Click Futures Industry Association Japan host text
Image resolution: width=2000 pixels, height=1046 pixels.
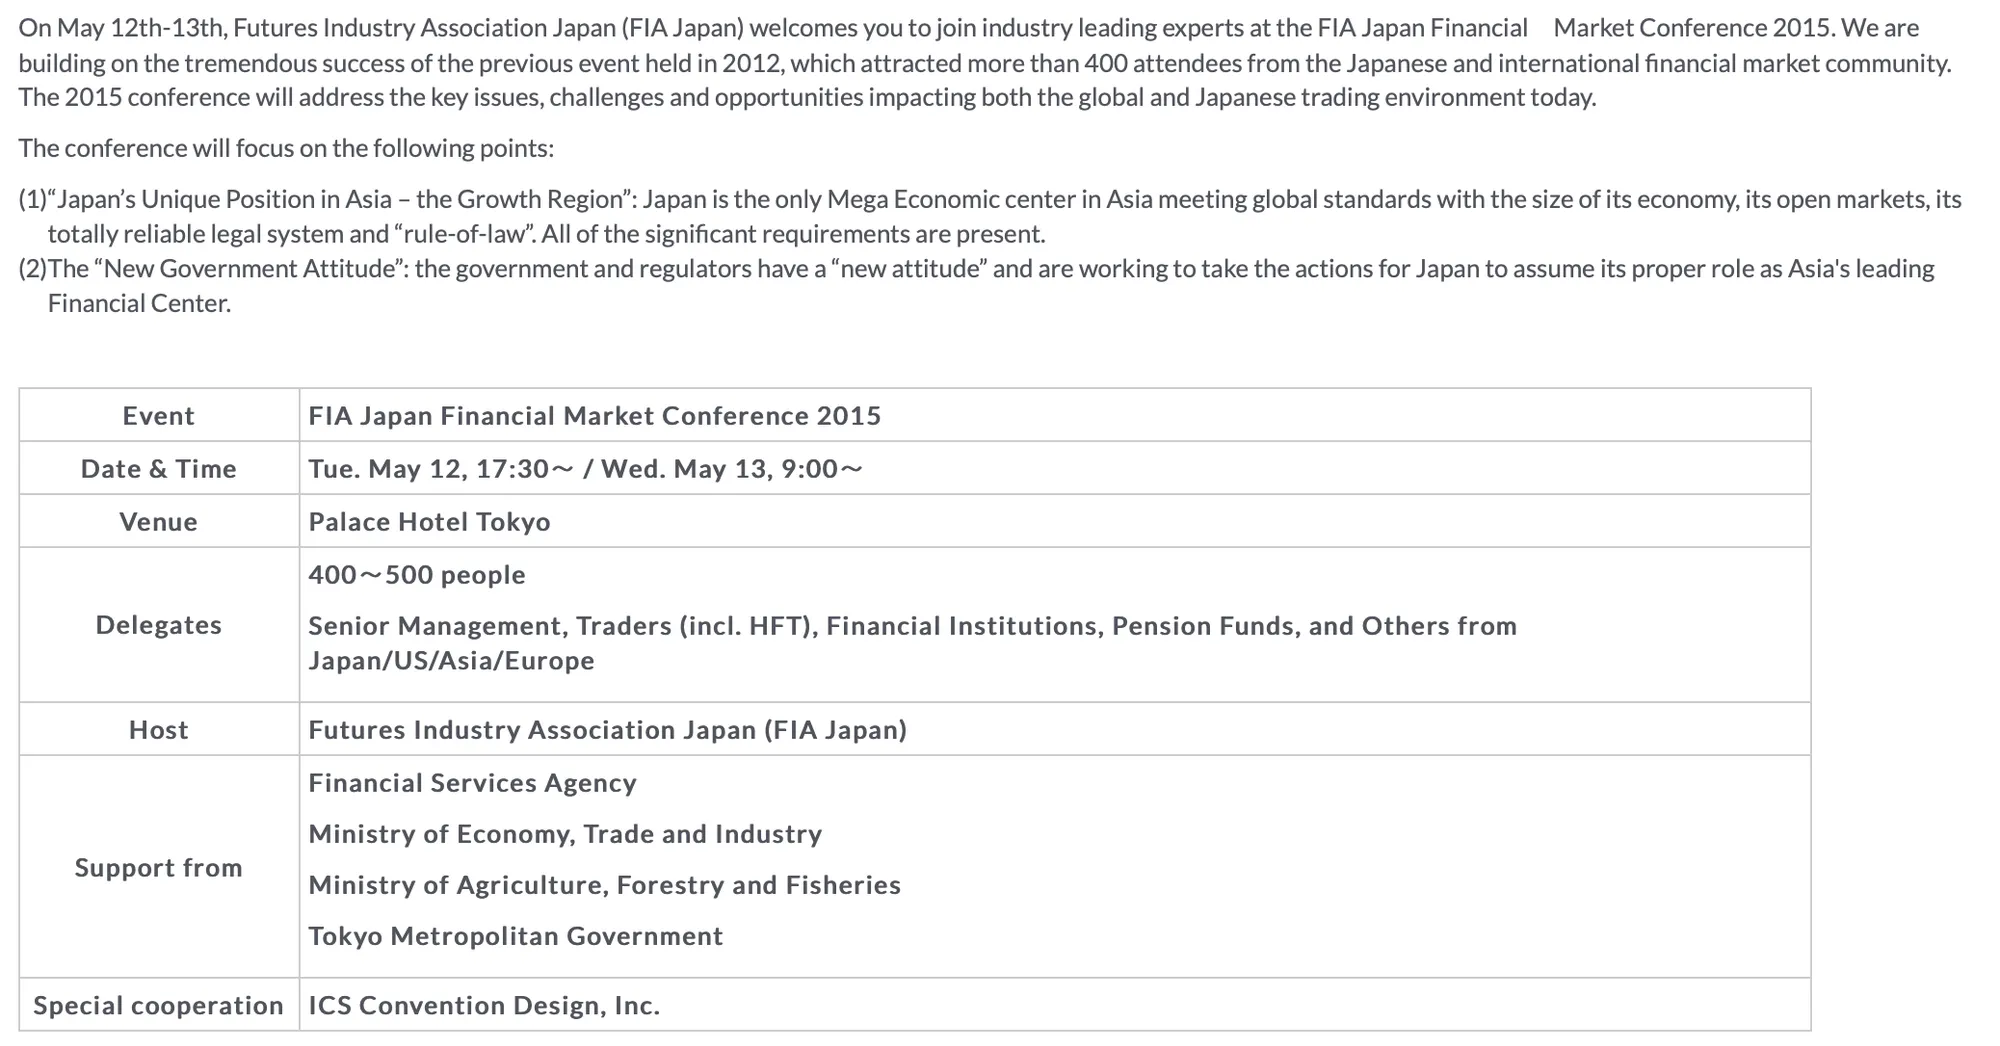click(608, 730)
